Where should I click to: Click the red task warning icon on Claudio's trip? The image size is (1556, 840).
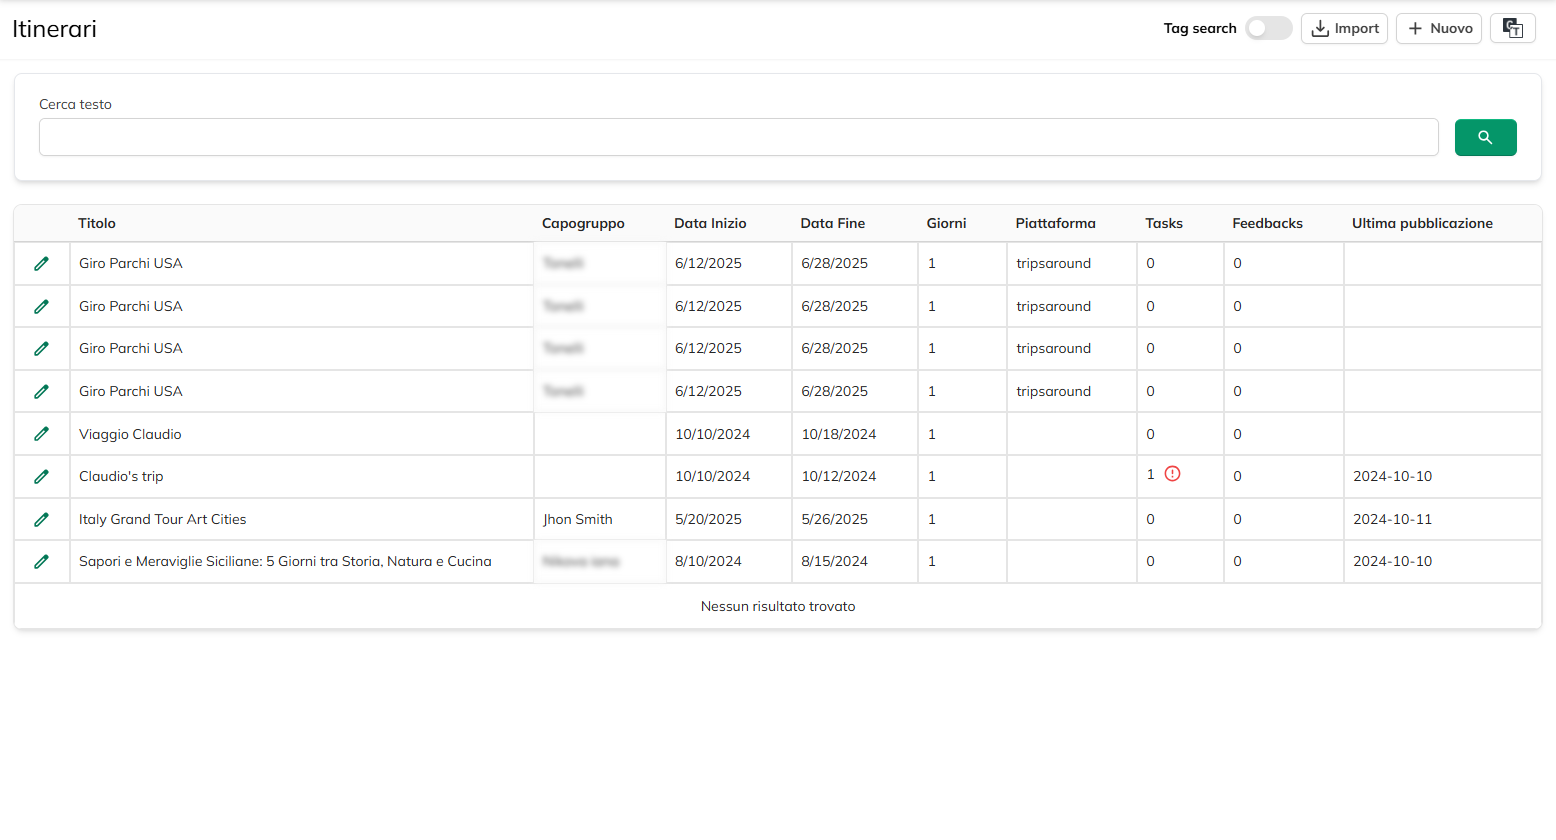click(1172, 474)
